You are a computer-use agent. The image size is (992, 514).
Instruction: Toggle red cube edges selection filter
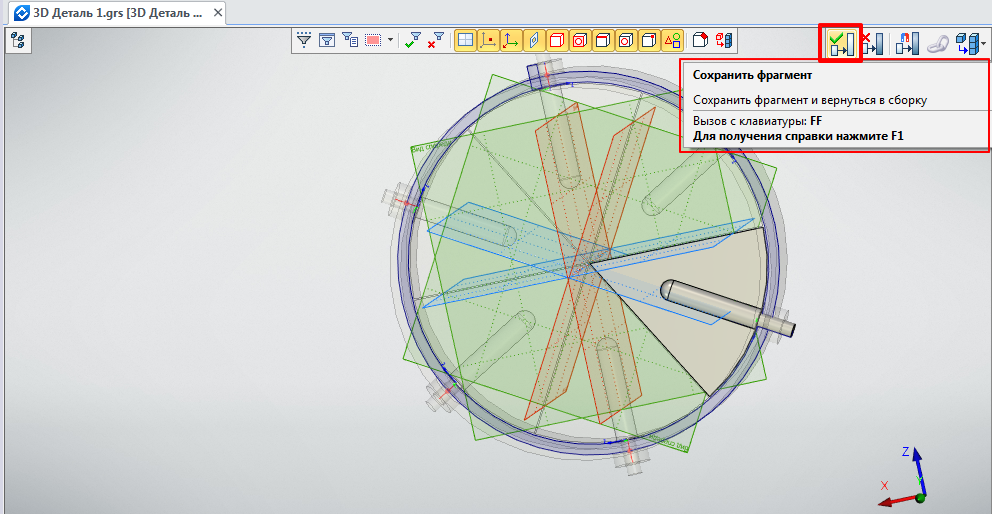coord(557,41)
